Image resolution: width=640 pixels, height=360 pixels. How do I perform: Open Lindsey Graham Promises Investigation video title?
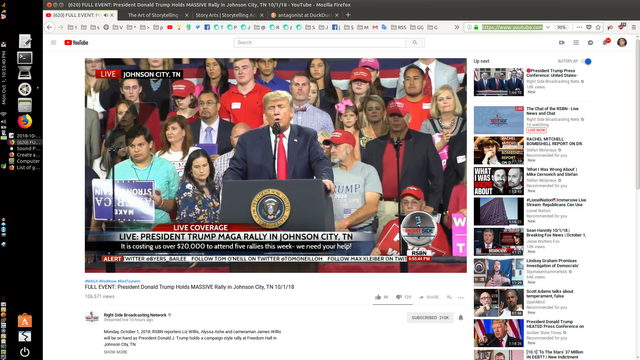tap(553, 263)
